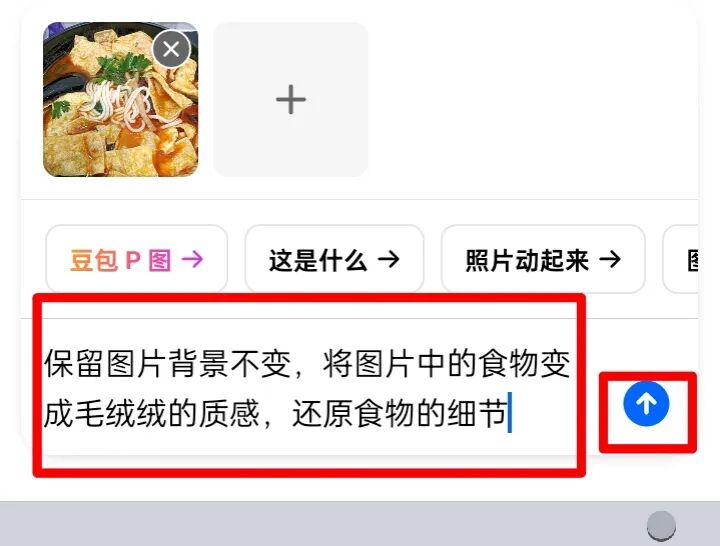Open the partially hidden chip at right edge
This screenshot has height=546, width=720.
tap(681, 259)
